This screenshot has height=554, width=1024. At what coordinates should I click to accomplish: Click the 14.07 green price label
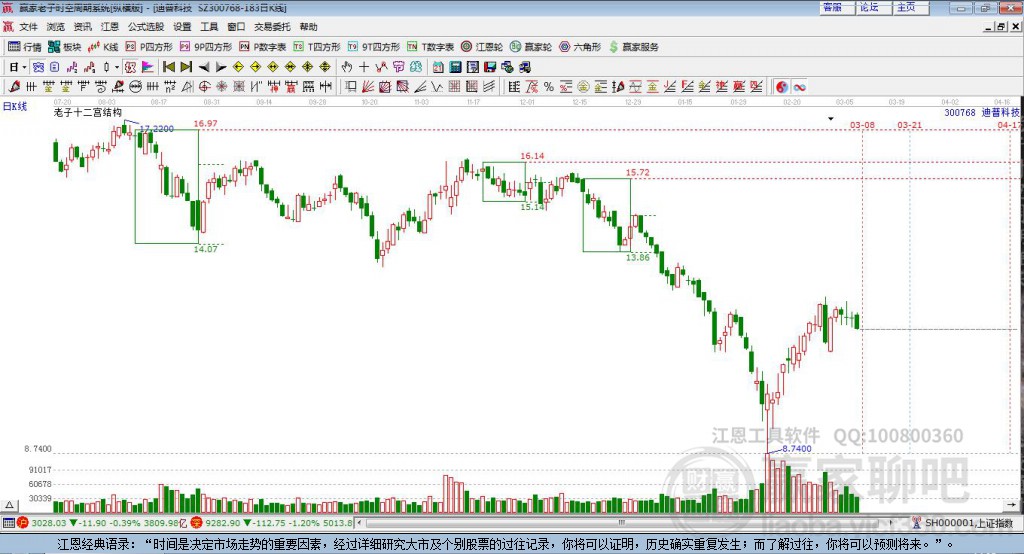pos(206,249)
